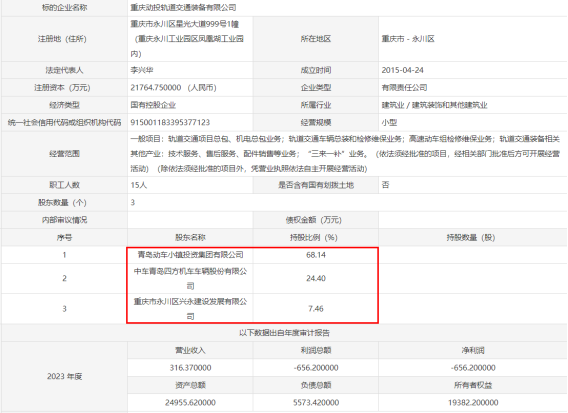Select the address line 重庆市永川区星光大道999号1幢
Screen dimensions: 568x413
pyautogui.click(x=185, y=24)
